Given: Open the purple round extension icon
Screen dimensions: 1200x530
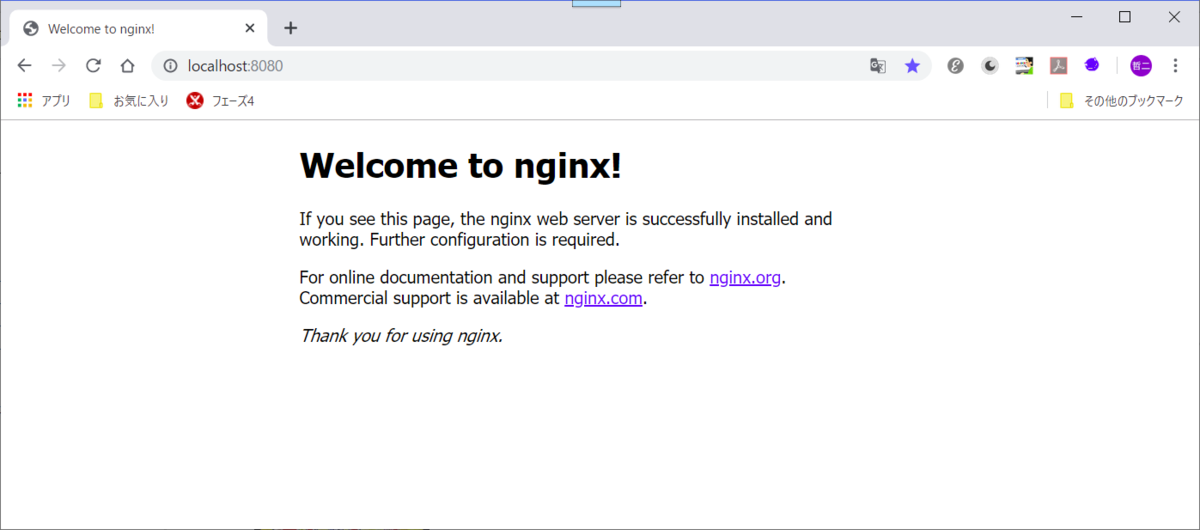Looking at the screenshot, I should click(1092, 65).
